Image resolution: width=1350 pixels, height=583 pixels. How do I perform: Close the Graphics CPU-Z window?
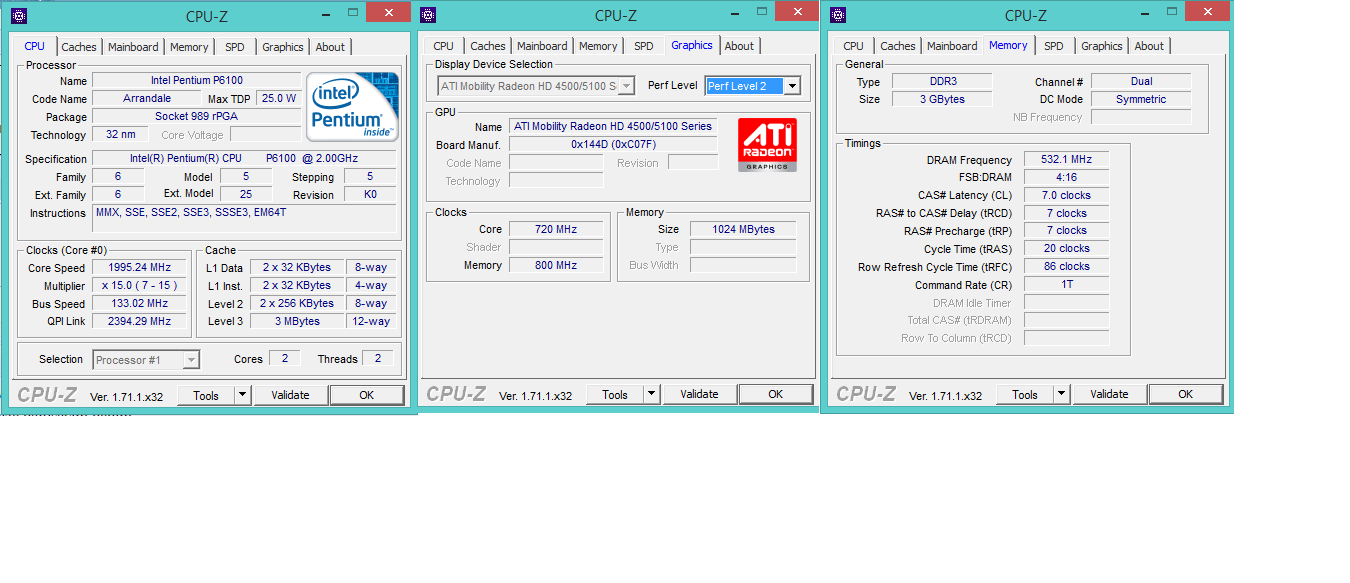coord(797,11)
